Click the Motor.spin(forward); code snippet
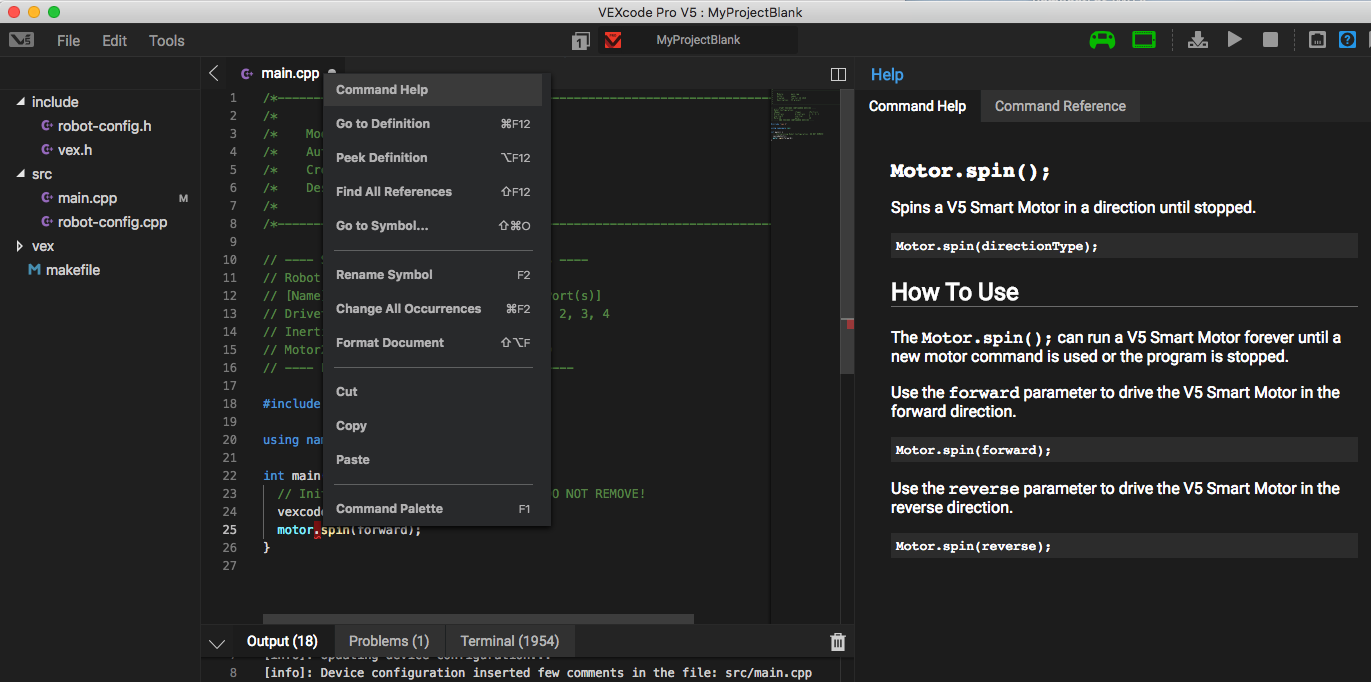The image size is (1371, 682). pyautogui.click(x=1124, y=450)
